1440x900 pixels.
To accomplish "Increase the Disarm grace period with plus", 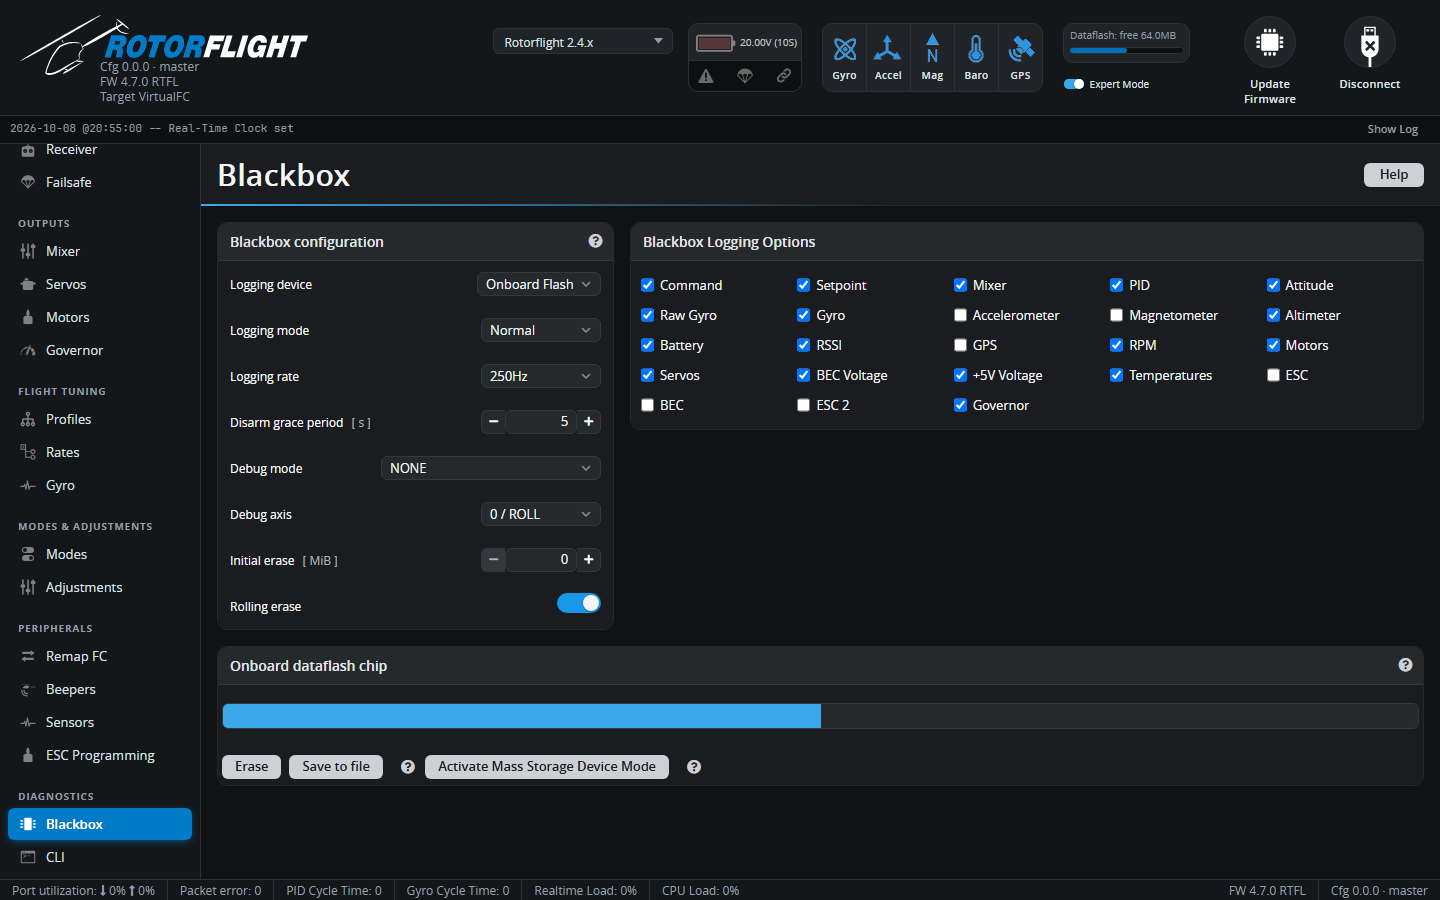I will [589, 422].
